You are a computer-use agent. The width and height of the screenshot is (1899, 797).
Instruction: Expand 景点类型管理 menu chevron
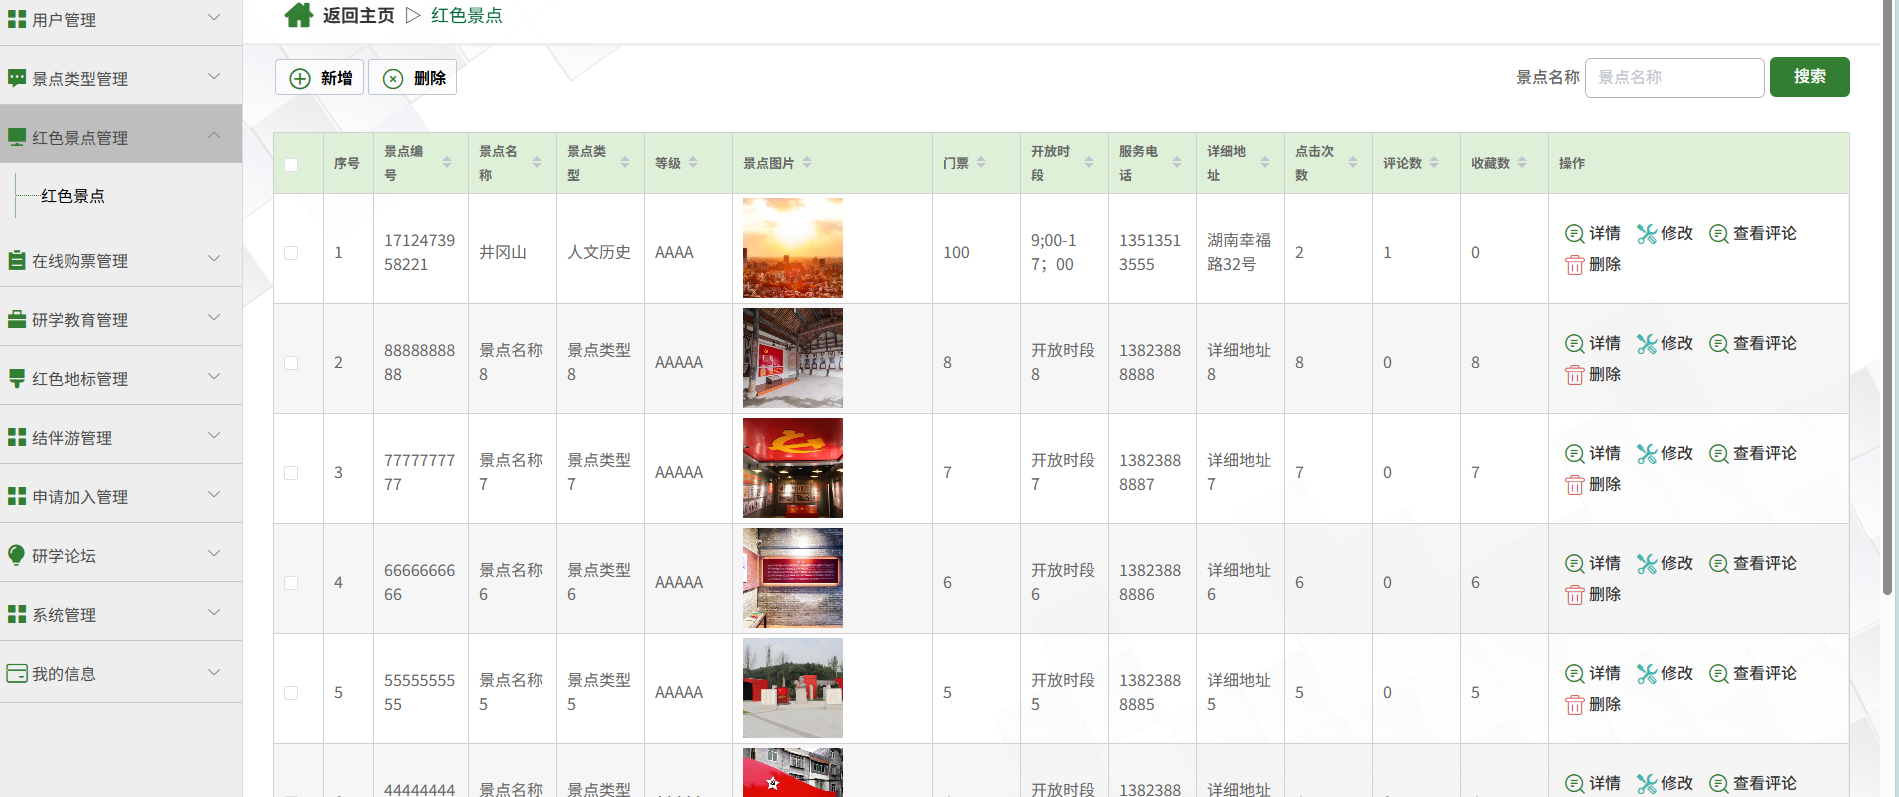pyautogui.click(x=214, y=76)
